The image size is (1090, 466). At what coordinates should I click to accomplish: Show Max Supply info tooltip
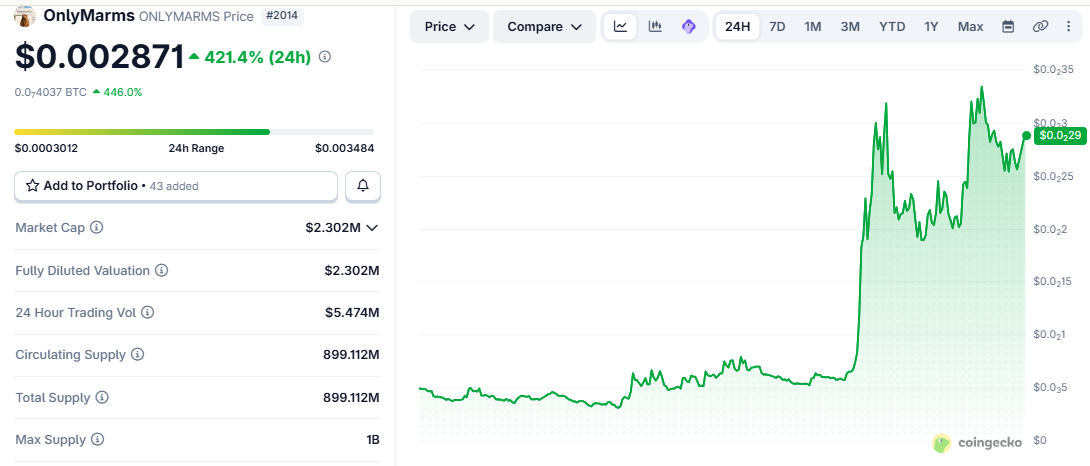click(x=97, y=440)
